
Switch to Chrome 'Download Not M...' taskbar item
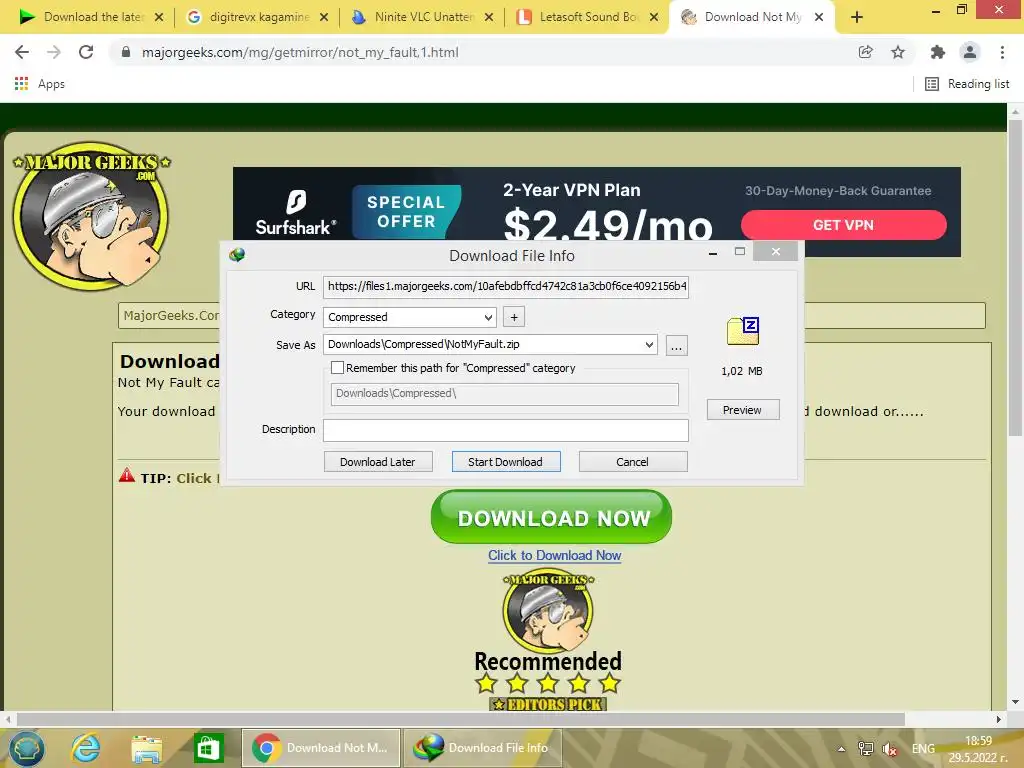tap(321, 748)
